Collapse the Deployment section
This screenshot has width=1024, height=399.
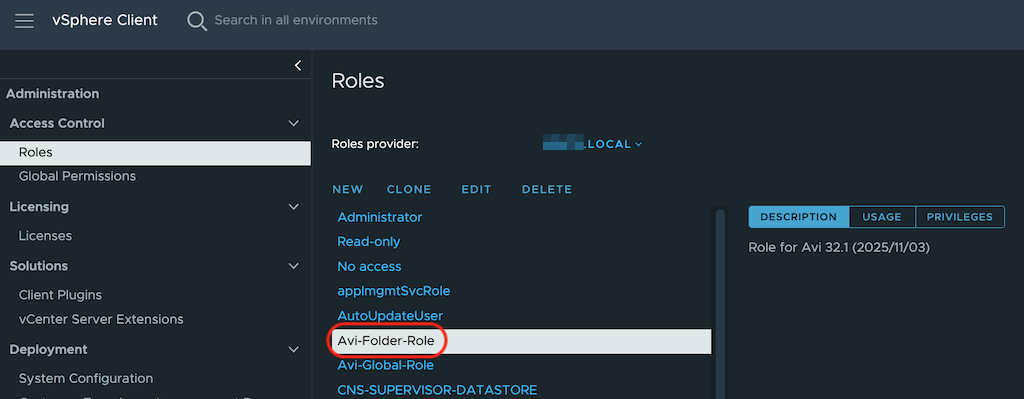[294, 349]
